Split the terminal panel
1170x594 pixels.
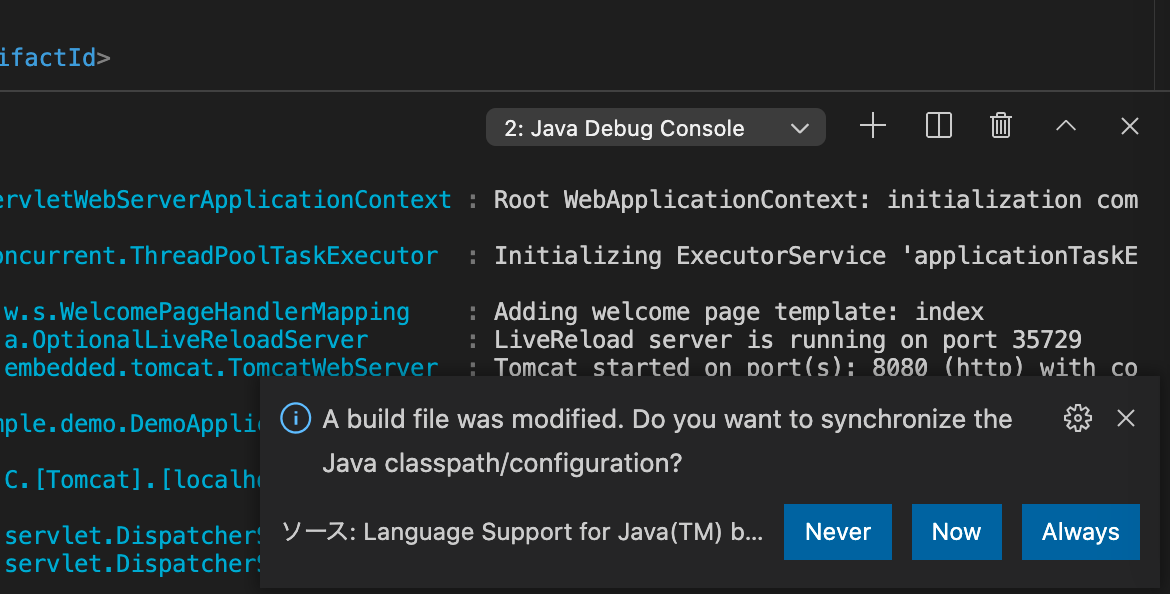pos(938,126)
